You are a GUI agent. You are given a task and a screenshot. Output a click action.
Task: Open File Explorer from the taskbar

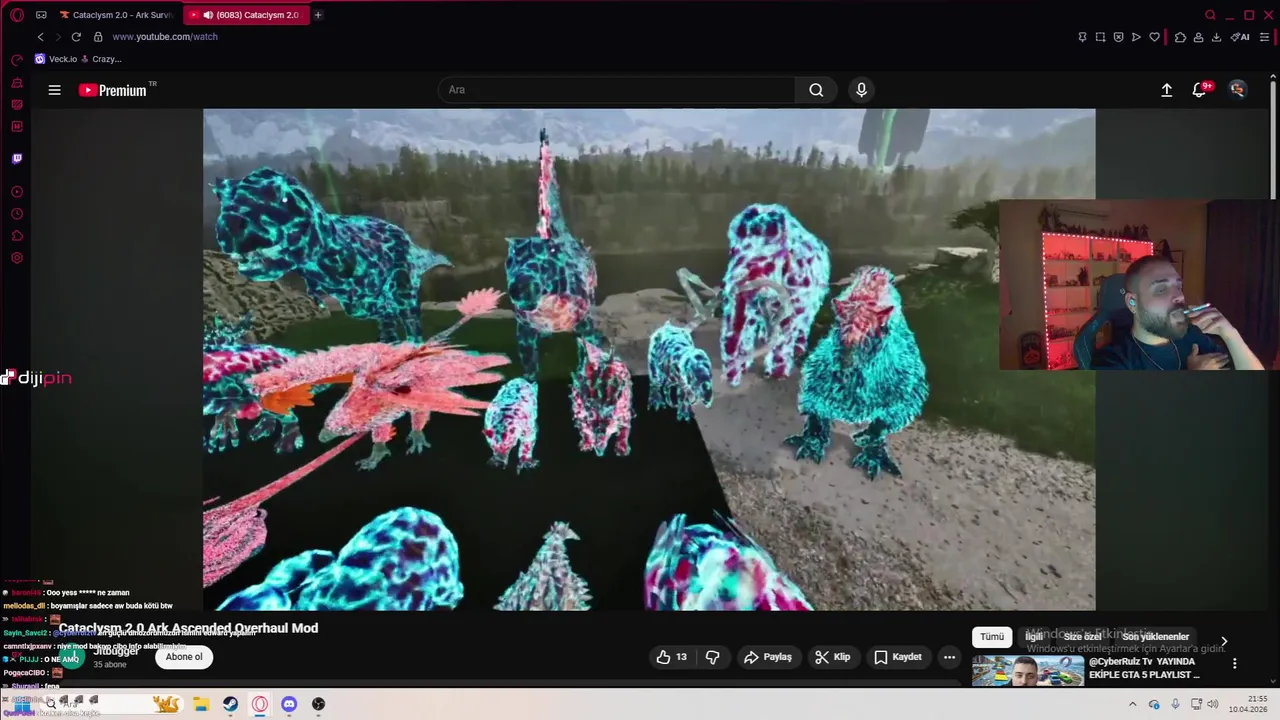pyautogui.click(x=200, y=704)
